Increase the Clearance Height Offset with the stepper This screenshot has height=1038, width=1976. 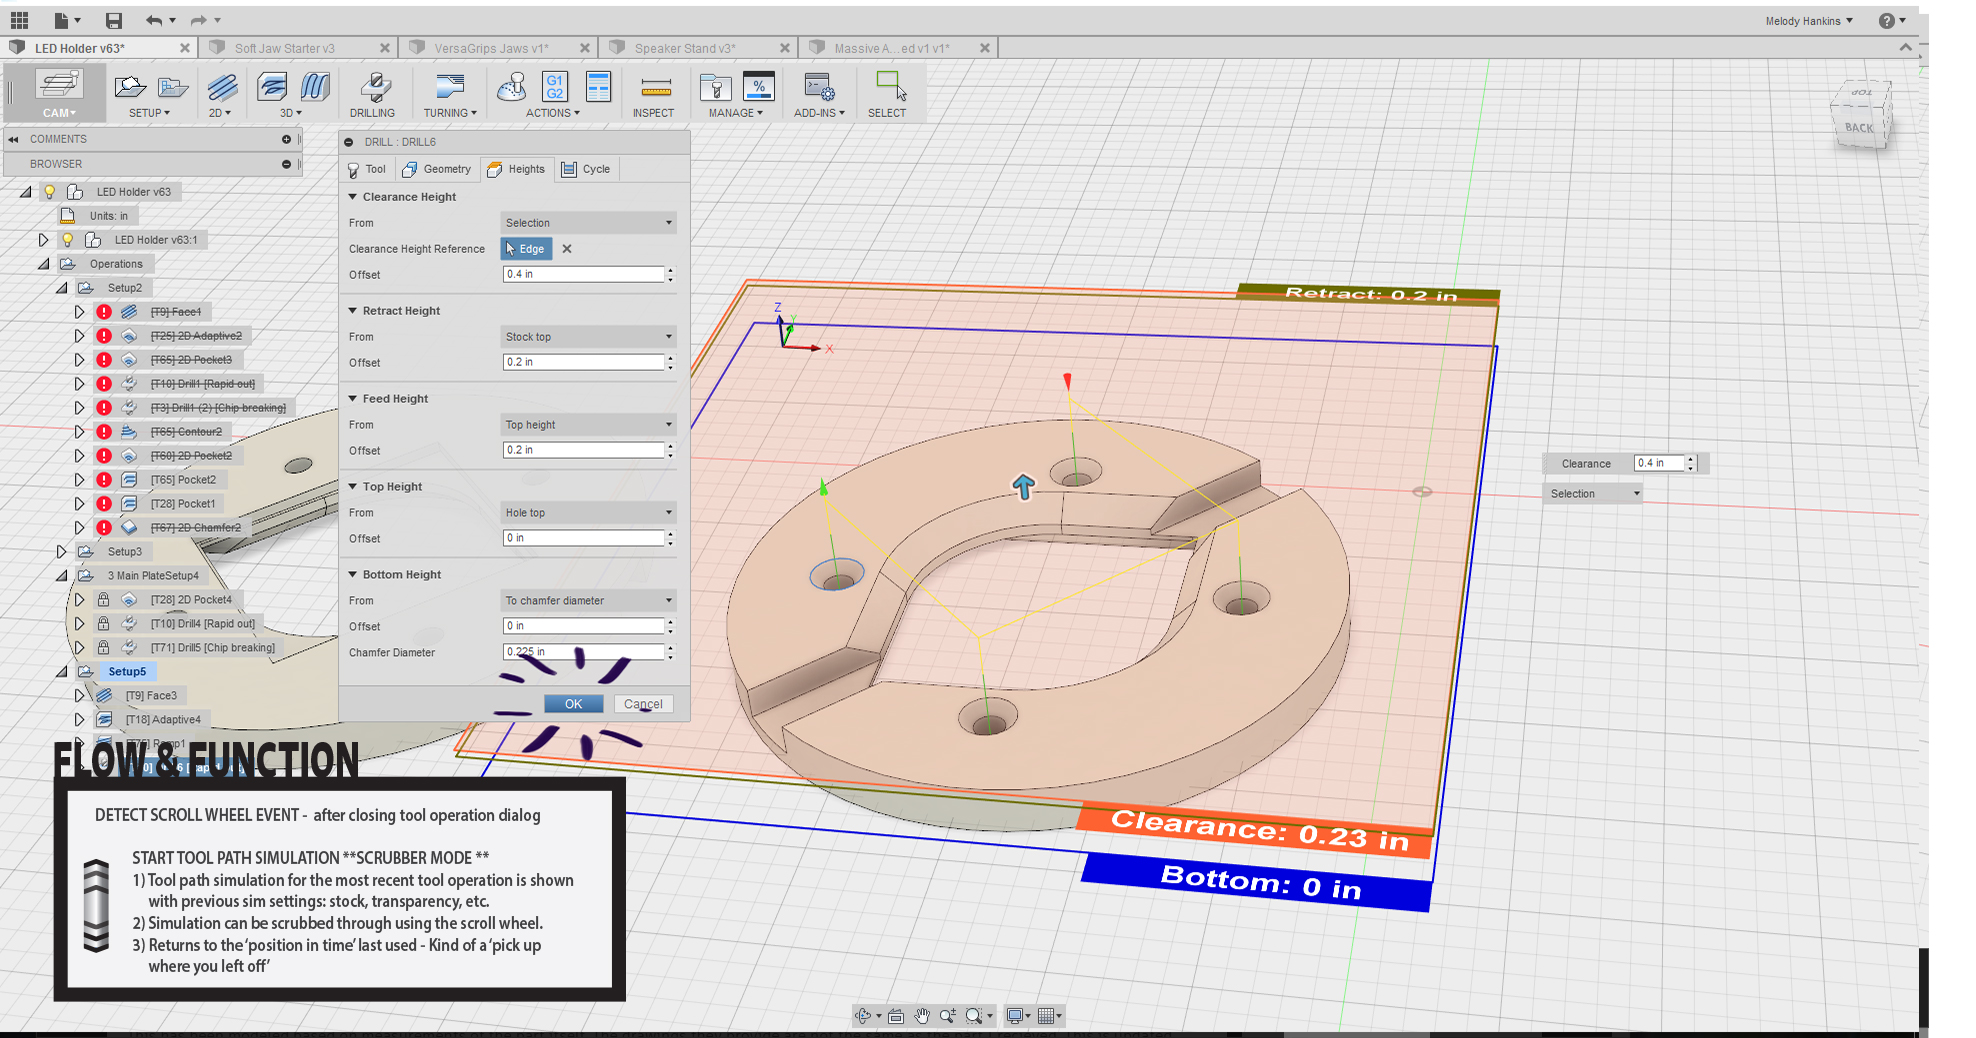click(x=670, y=270)
